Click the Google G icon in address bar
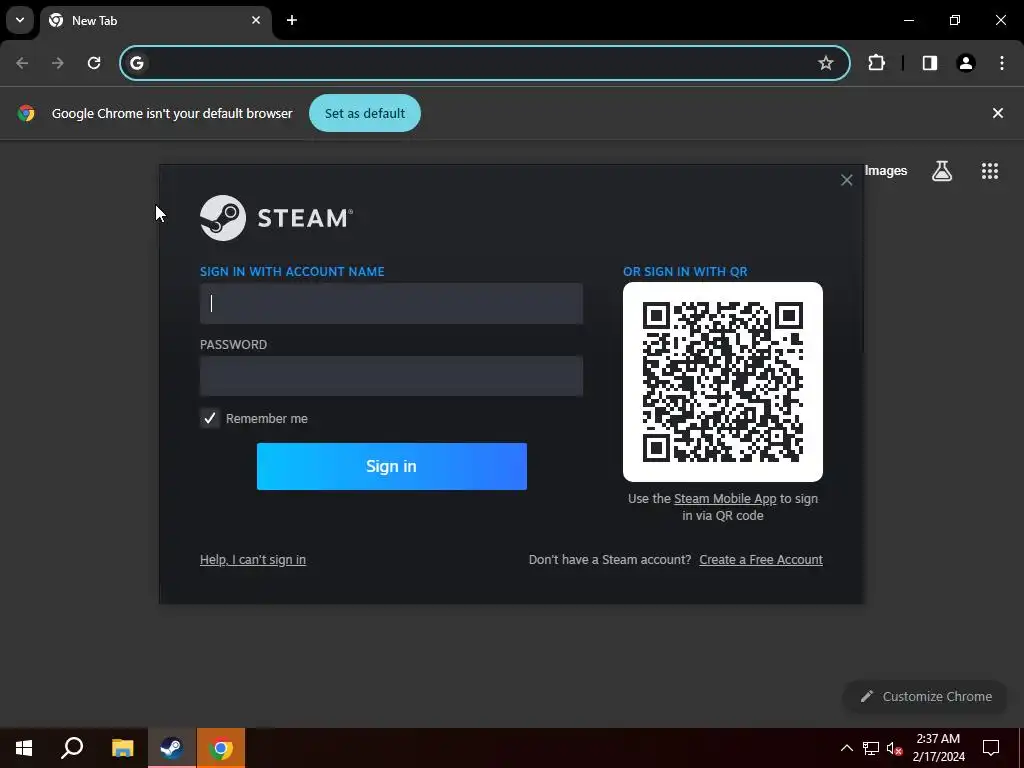 136,63
